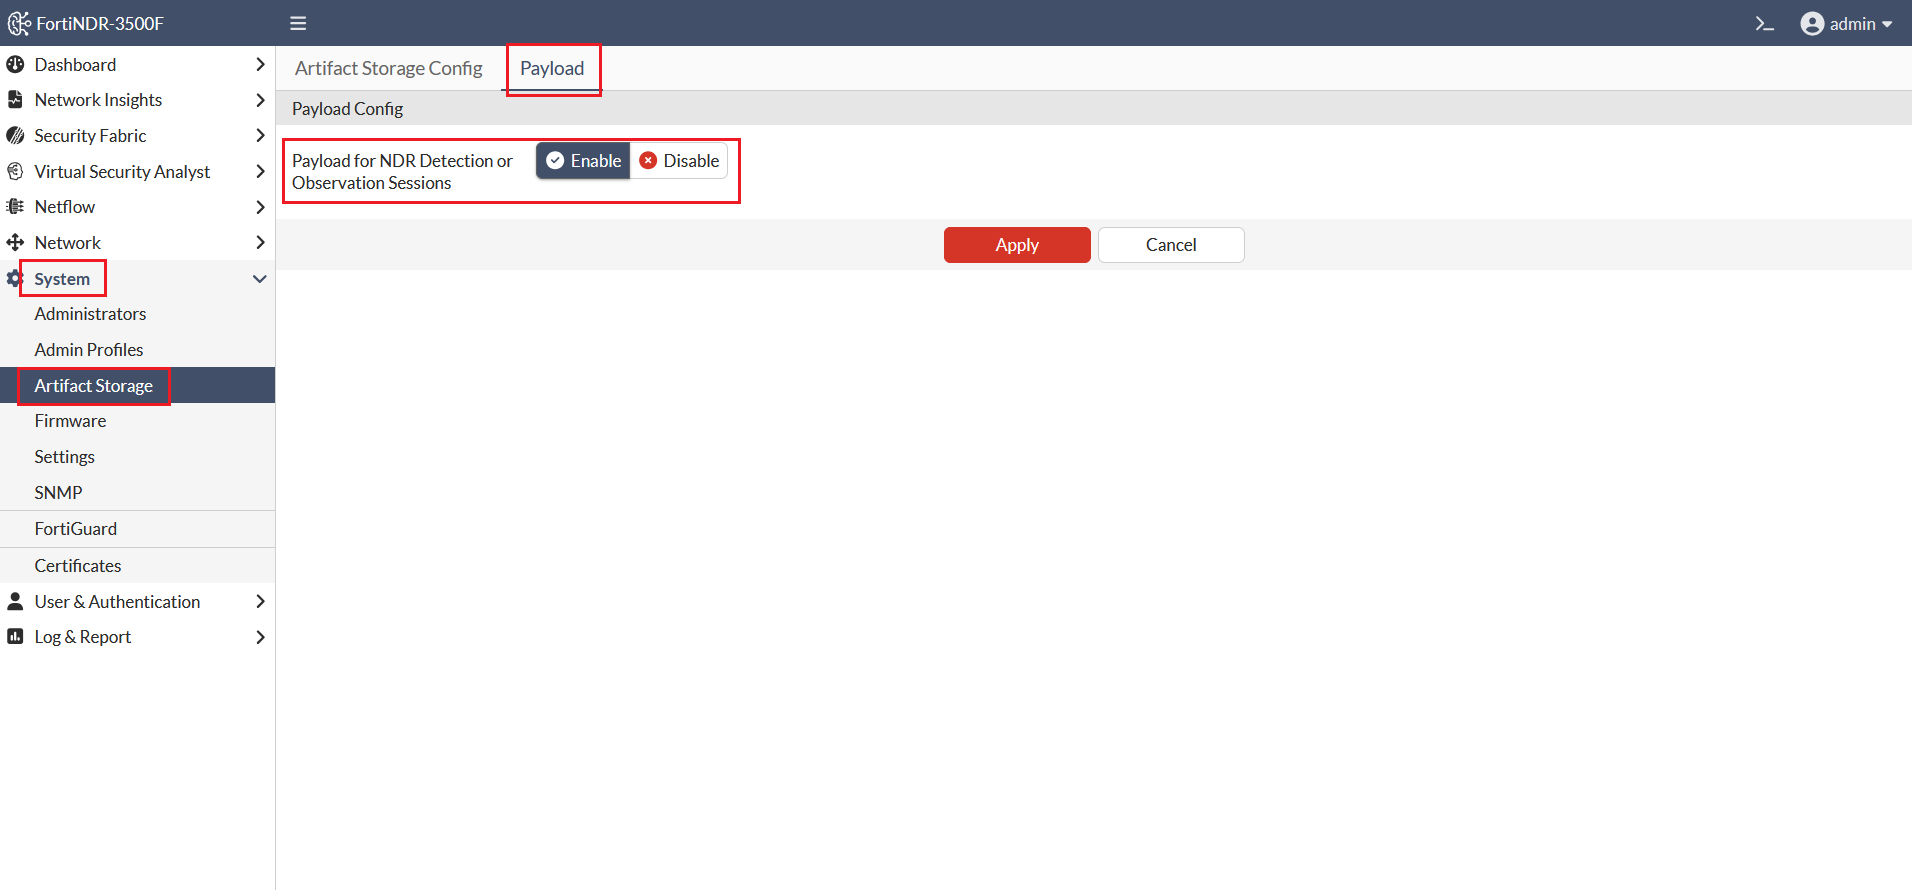
Task: Click the Netflow icon
Action: tap(15, 207)
